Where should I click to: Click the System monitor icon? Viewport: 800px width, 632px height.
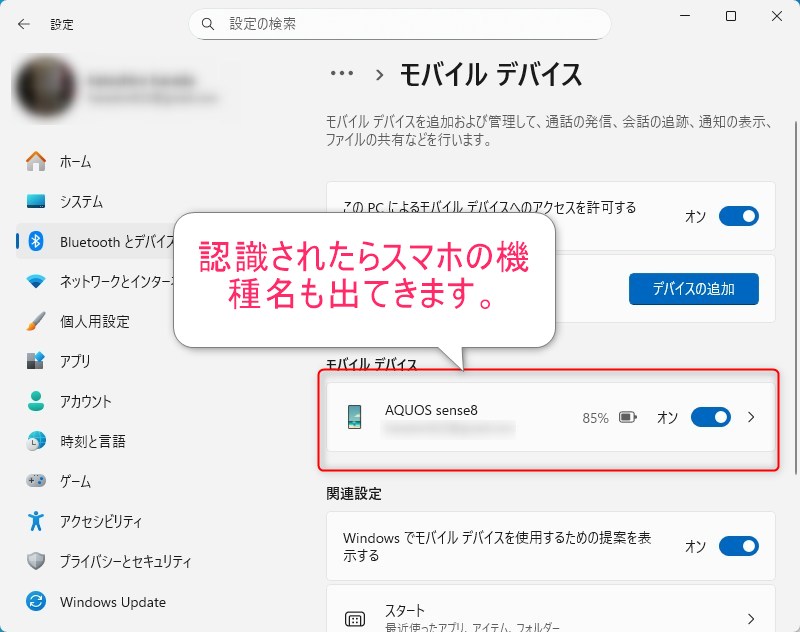pos(37,201)
